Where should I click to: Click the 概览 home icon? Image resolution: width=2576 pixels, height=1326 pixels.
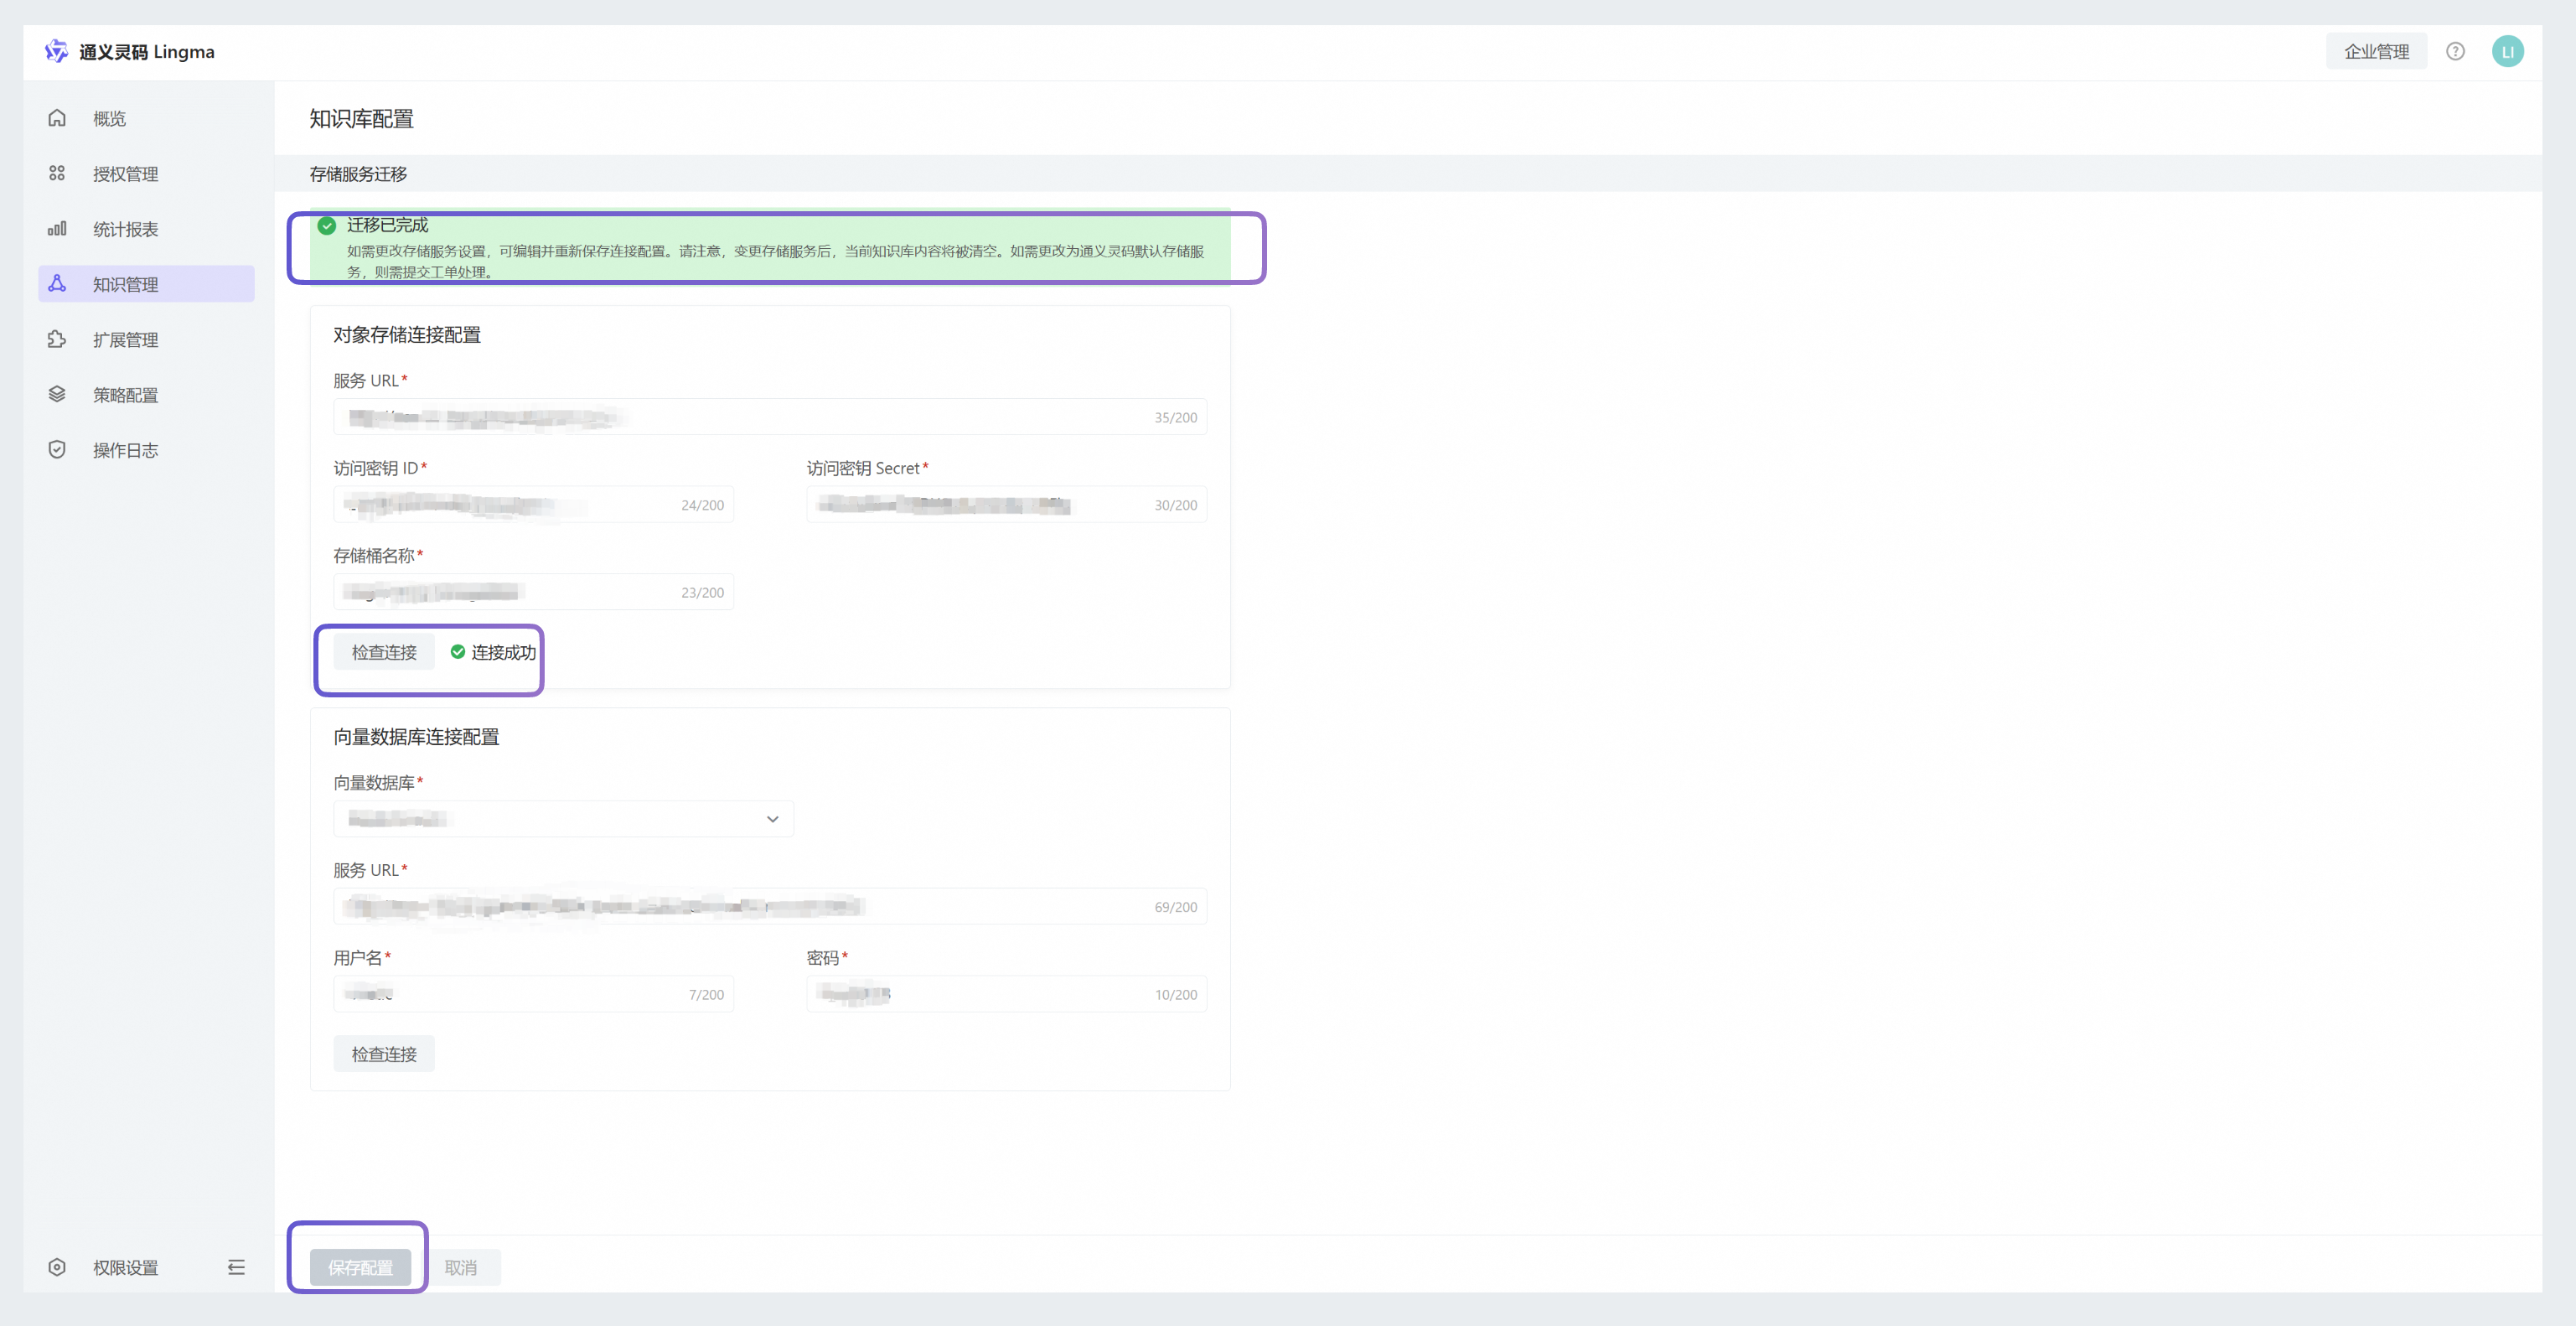point(57,118)
